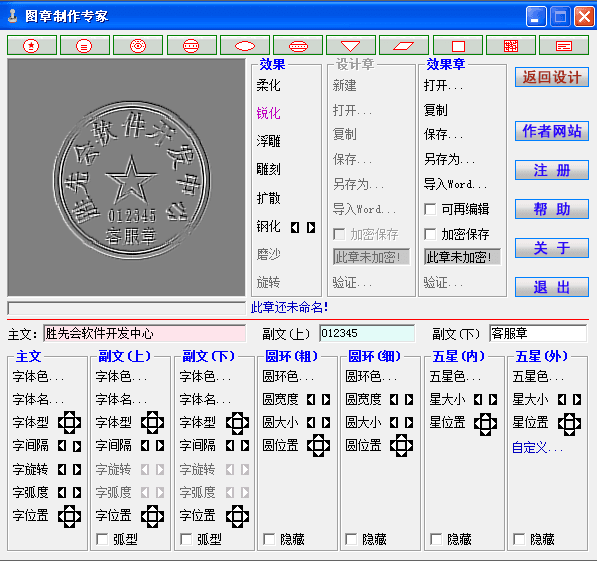Screen dimensions: 597x561
Task: Click the 注册 button
Action: (552, 170)
